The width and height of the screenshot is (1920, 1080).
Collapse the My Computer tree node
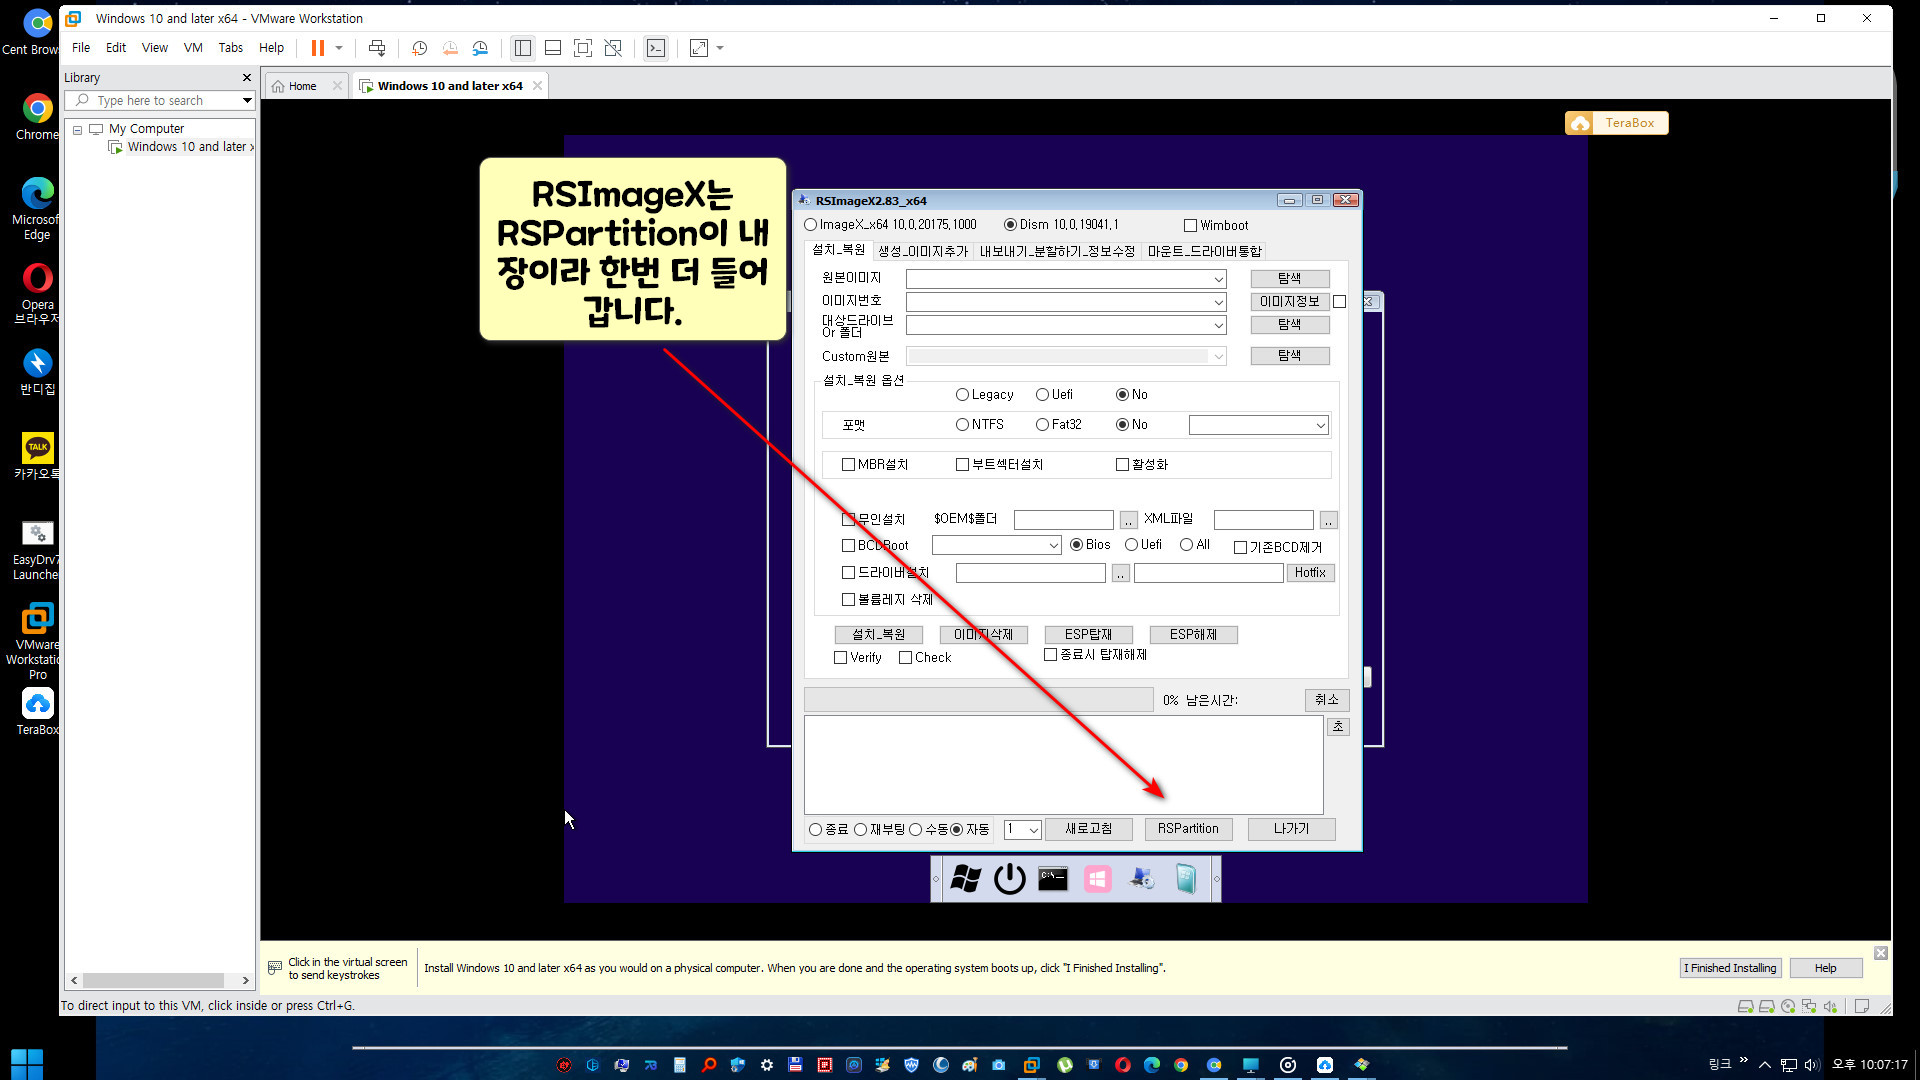pyautogui.click(x=77, y=130)
